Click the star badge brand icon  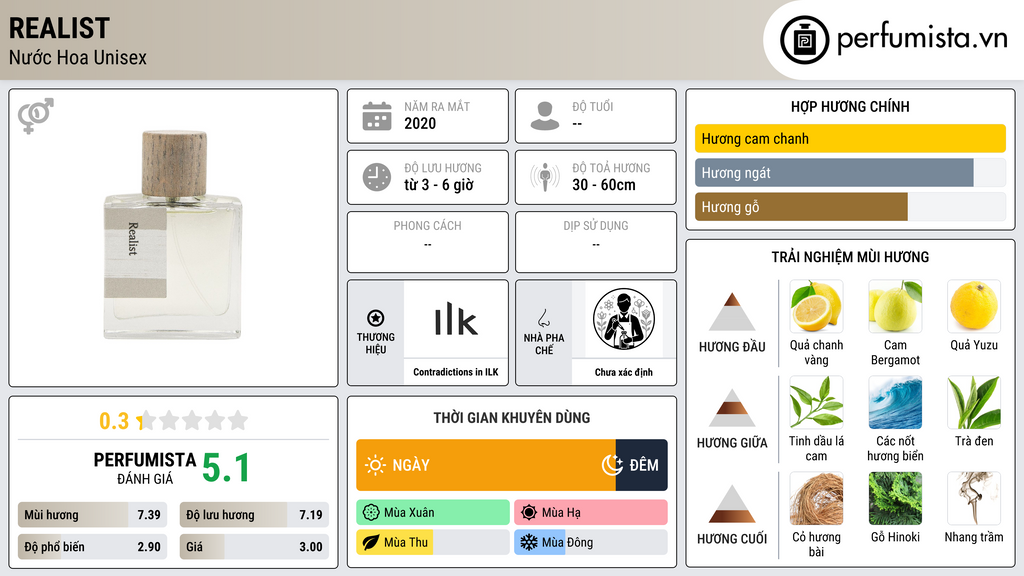(376, 318)
